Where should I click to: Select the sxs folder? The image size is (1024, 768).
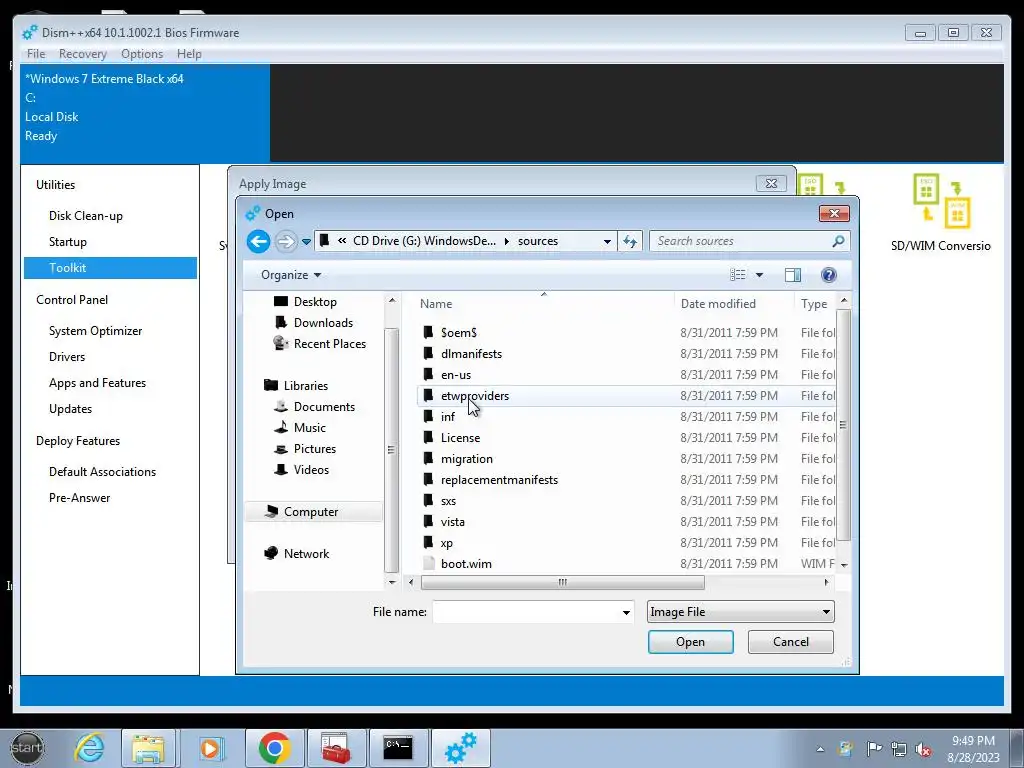[448, 501]
